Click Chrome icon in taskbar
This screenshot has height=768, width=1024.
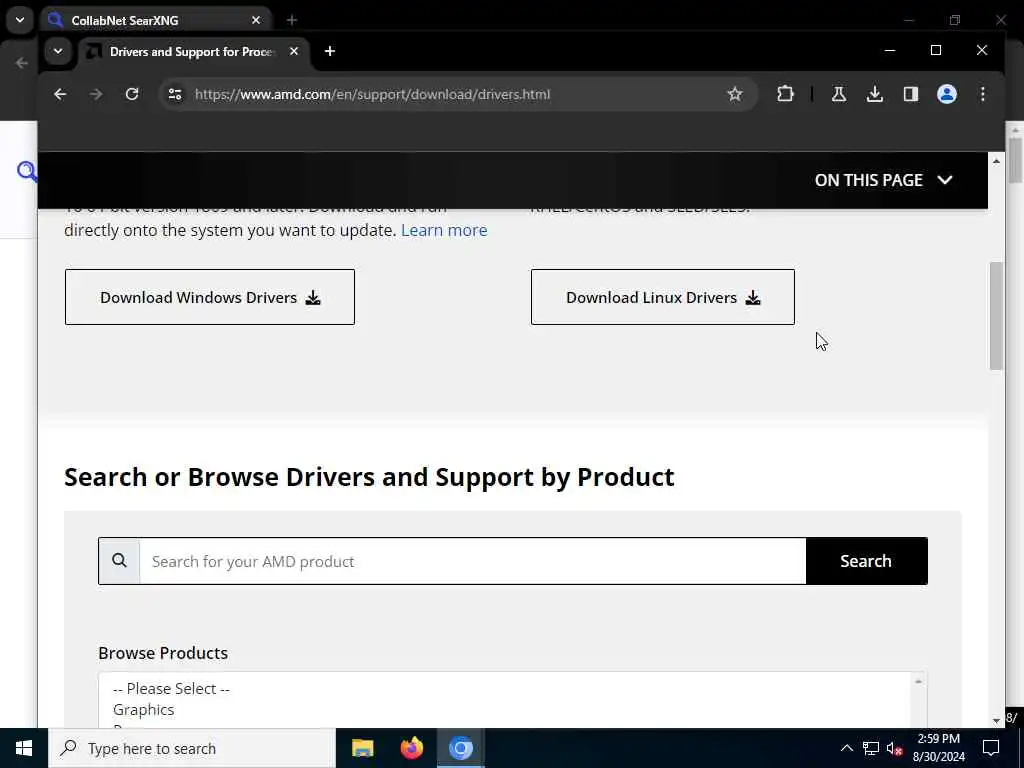point(460,748)
